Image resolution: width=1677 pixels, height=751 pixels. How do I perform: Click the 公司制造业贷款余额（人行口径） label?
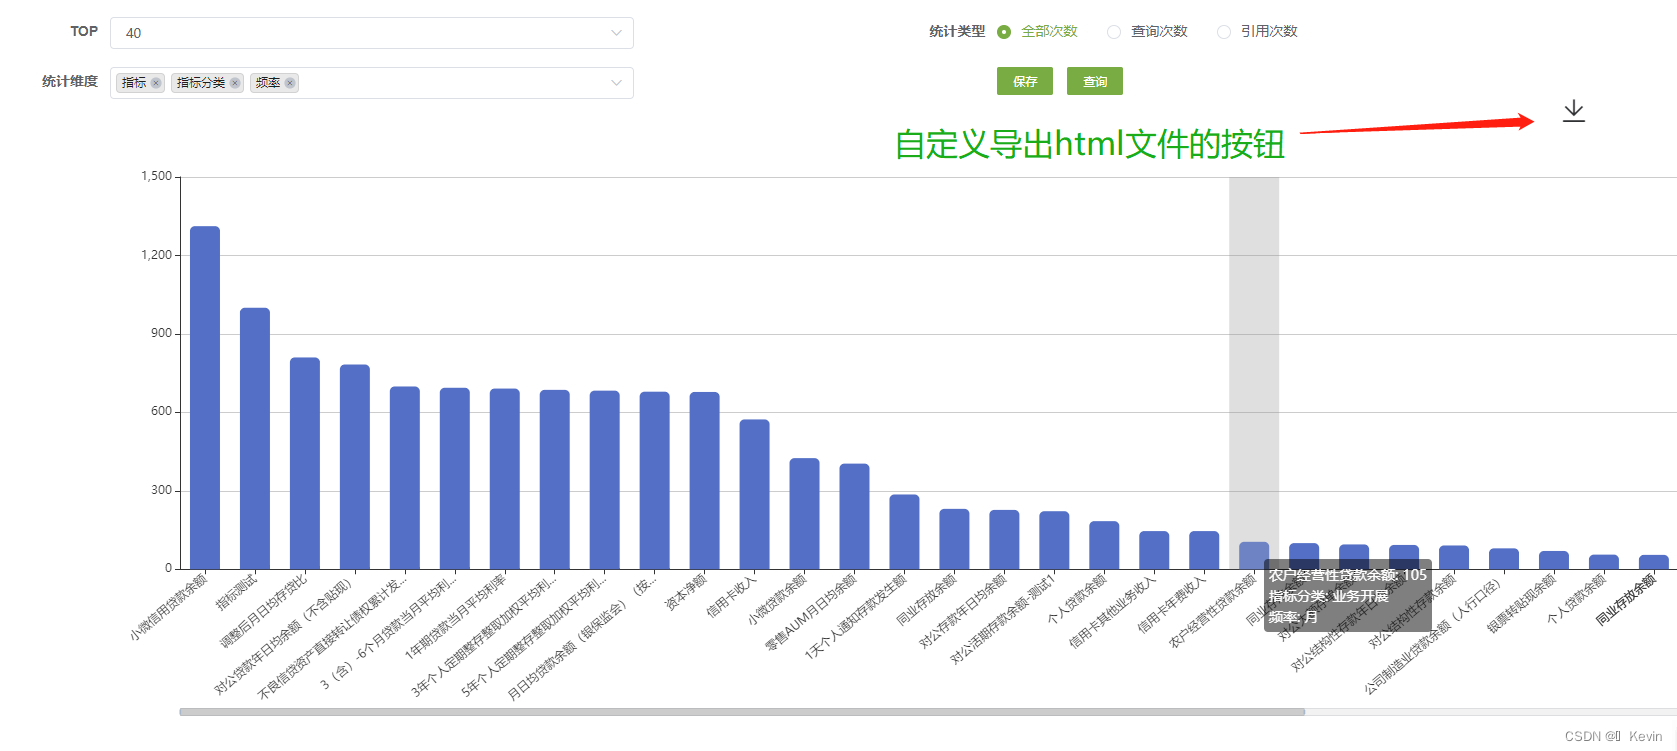1433,635
